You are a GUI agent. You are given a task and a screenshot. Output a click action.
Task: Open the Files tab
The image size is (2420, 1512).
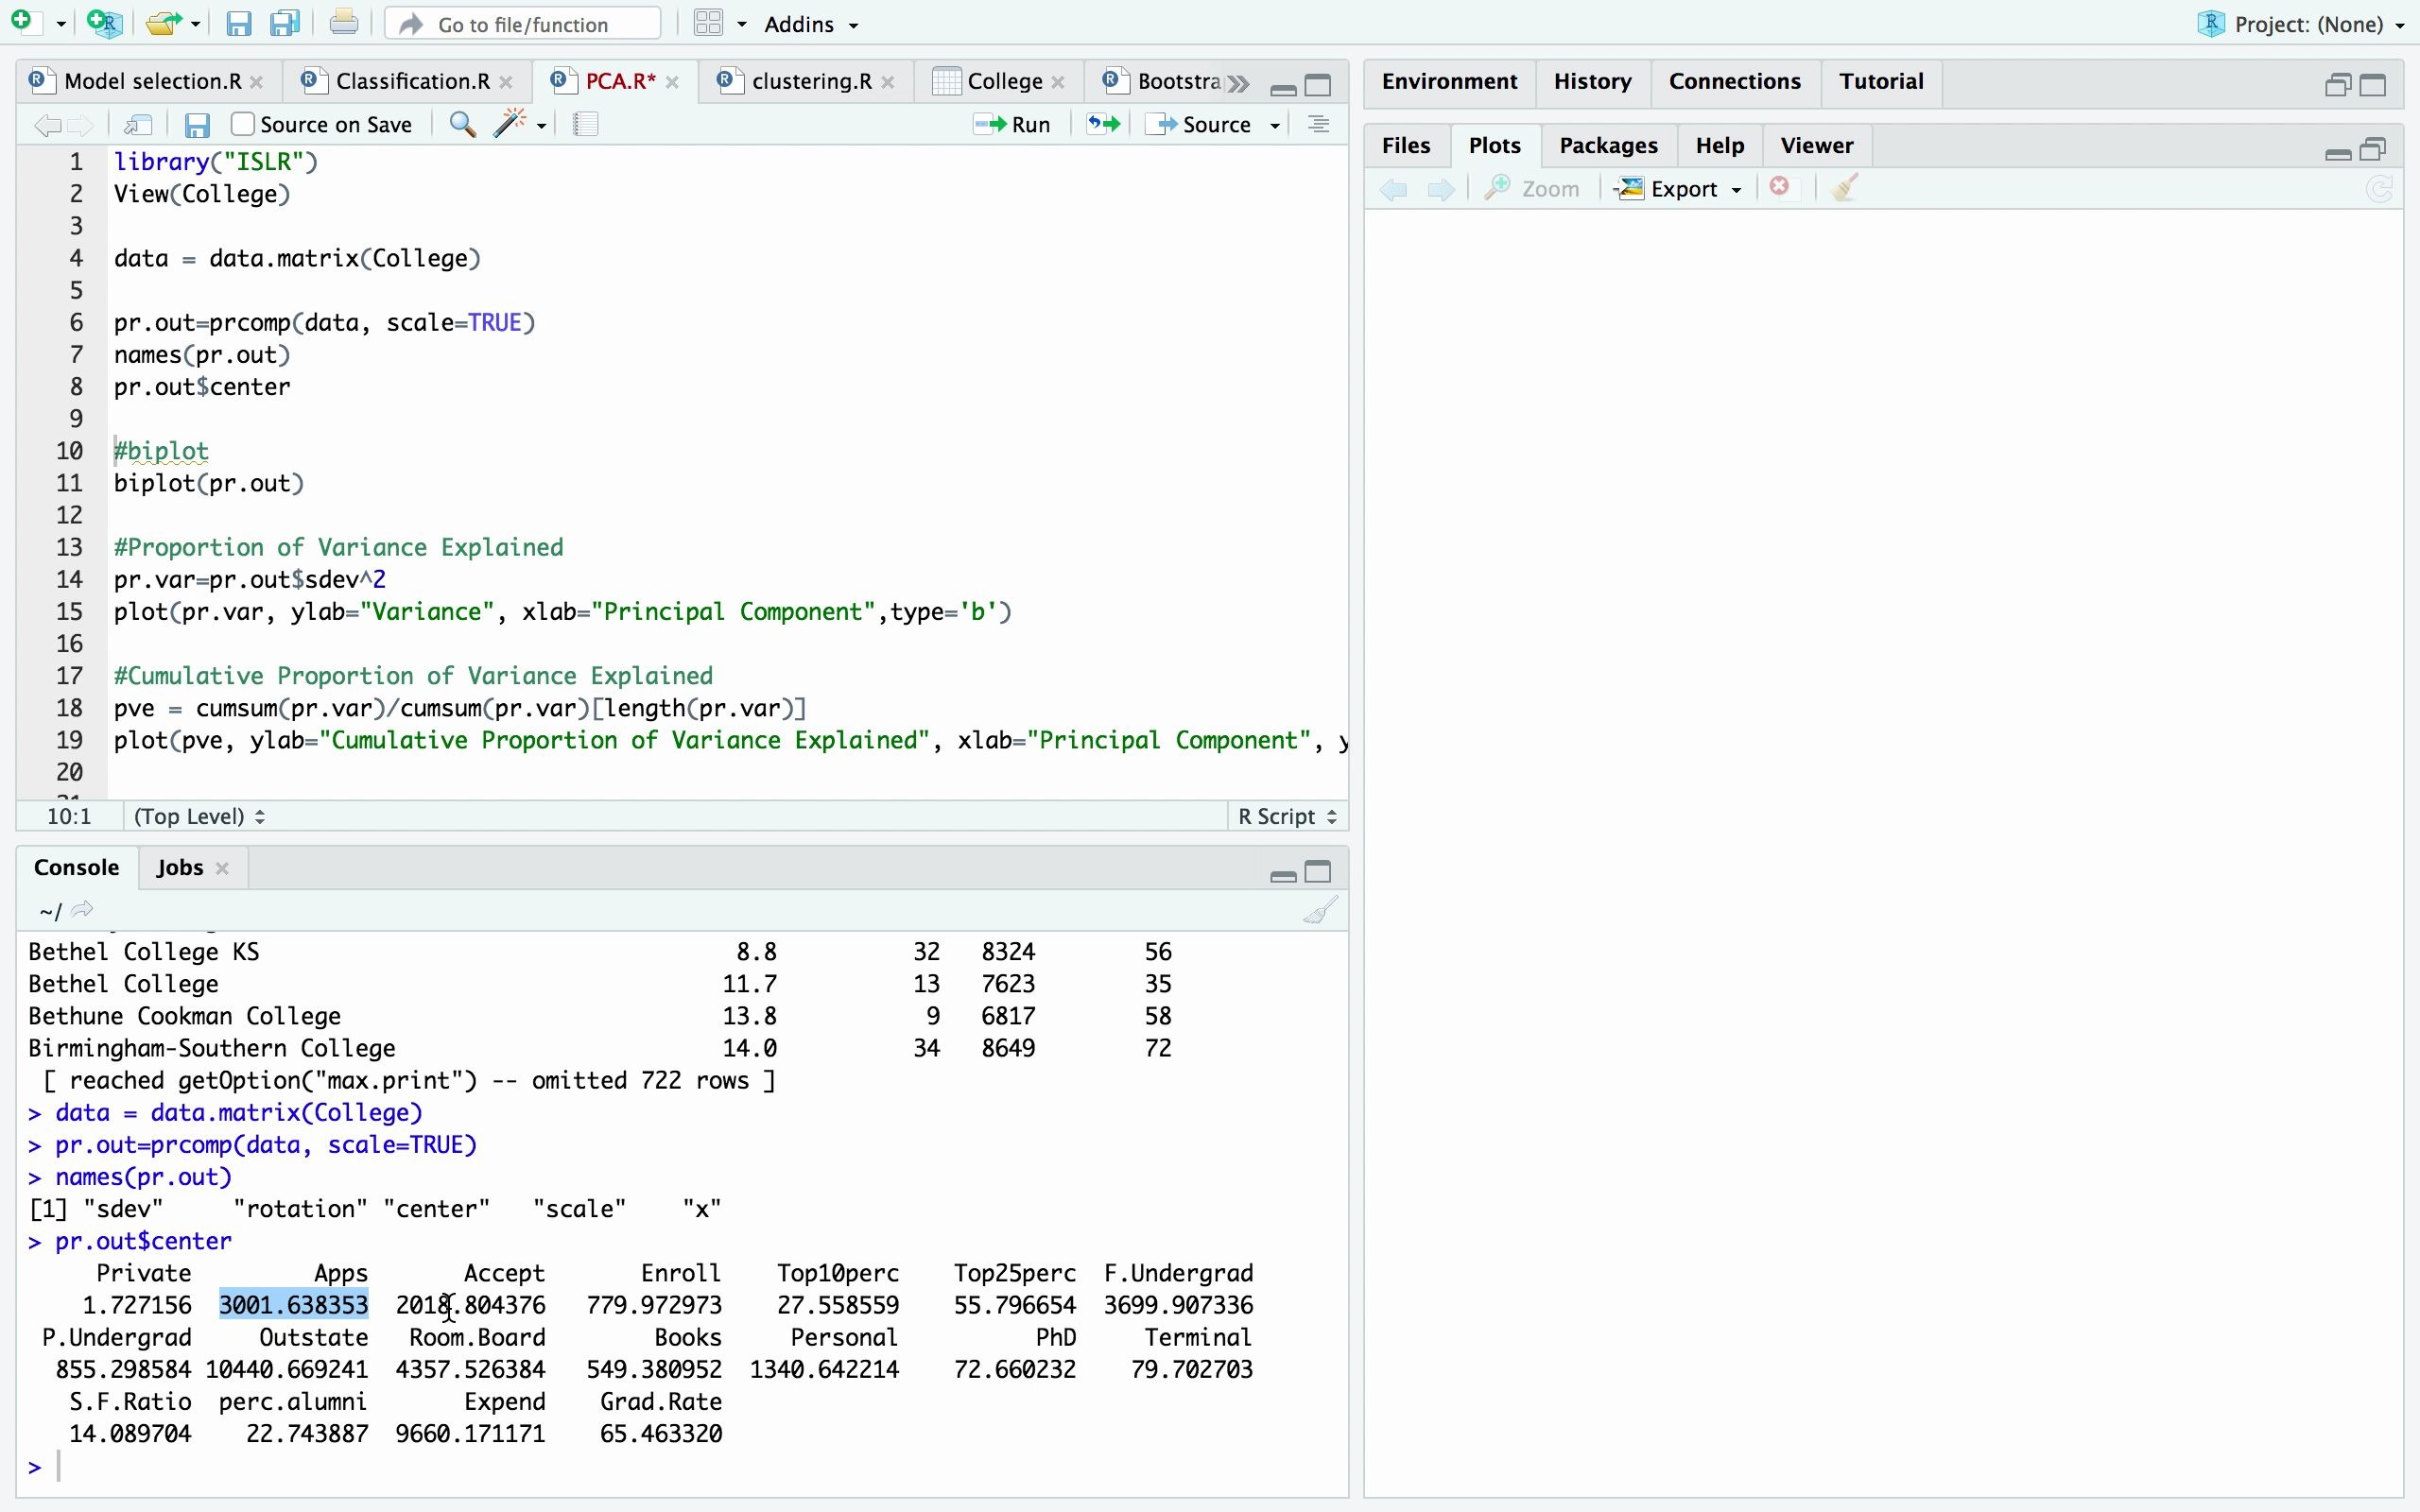click(1405, 146)
